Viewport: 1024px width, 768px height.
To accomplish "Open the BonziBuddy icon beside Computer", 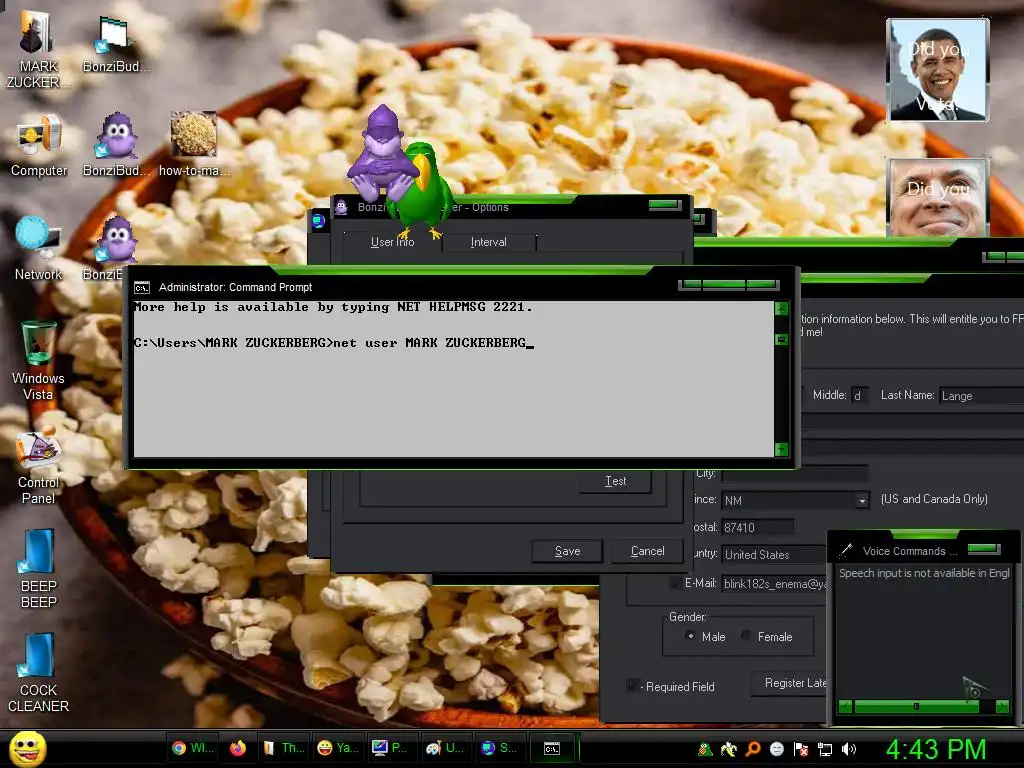I will pyautogui.click(x=116, y=145).
